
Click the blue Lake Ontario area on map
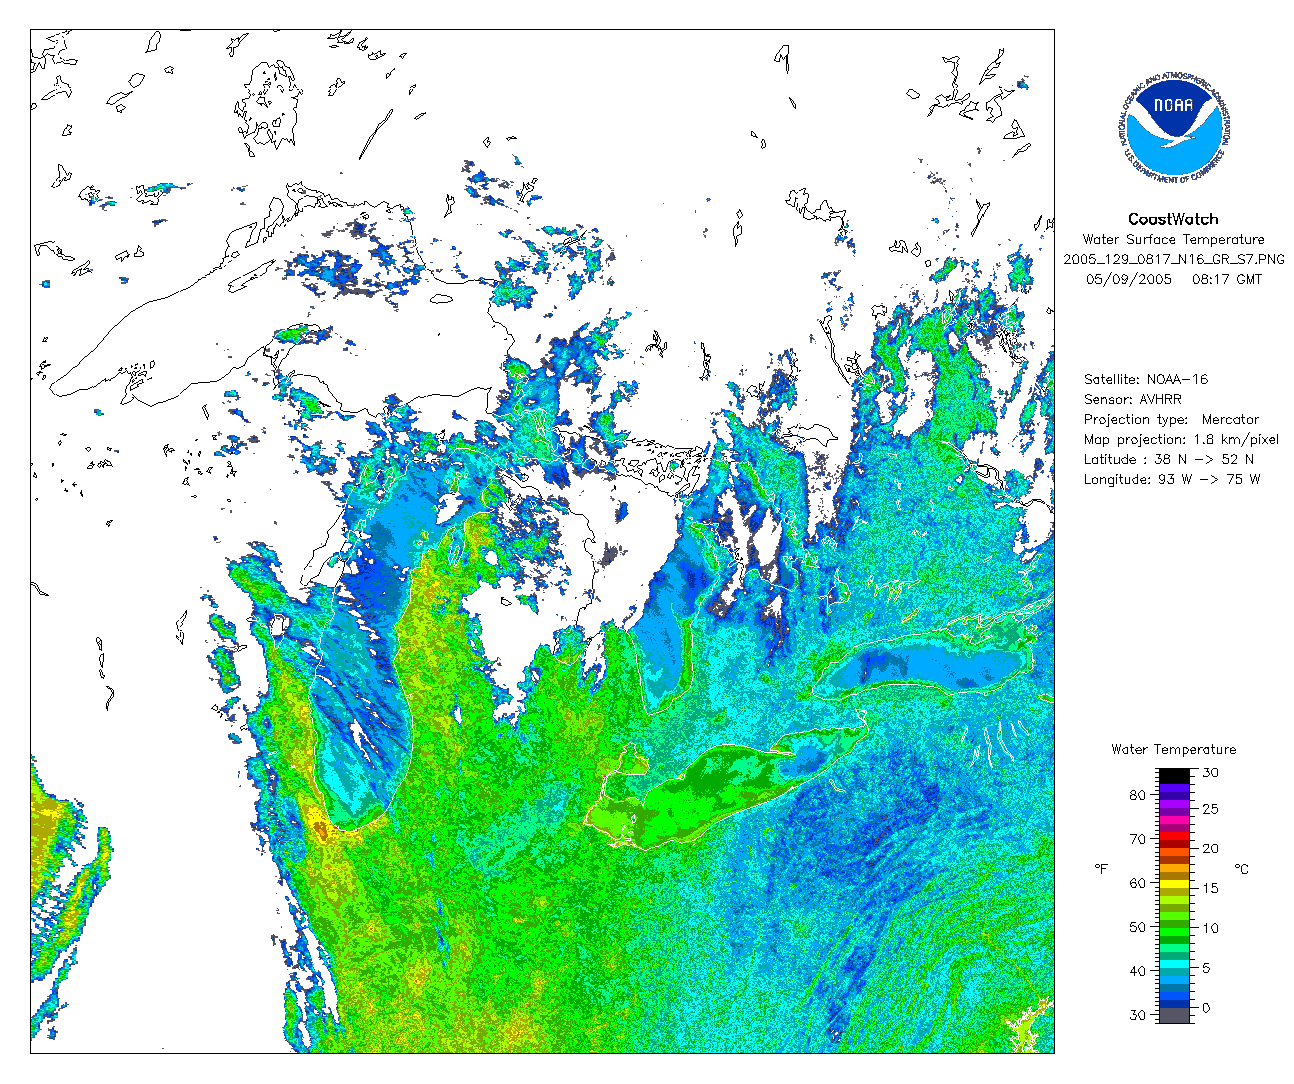point(925,665)
